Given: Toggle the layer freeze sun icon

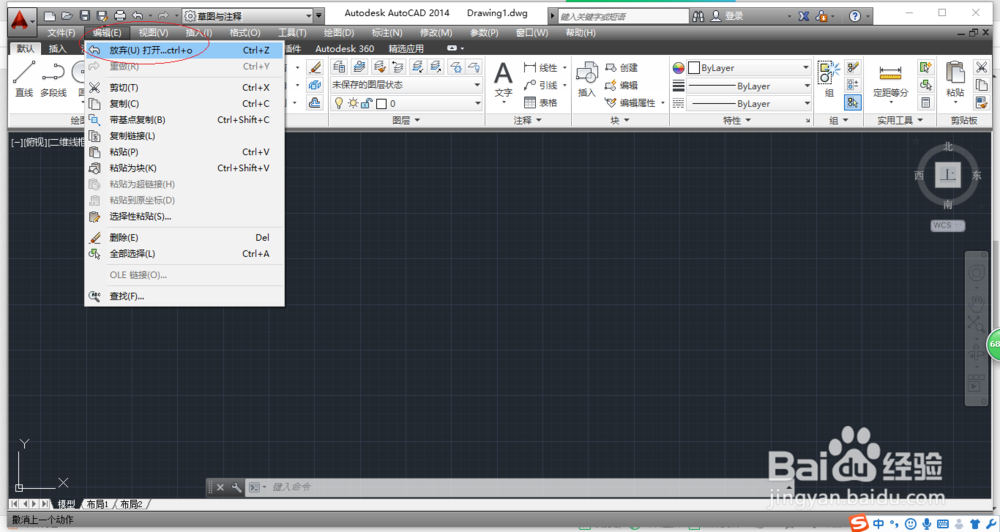Looking at the screenshot, I should click(353, 103).
